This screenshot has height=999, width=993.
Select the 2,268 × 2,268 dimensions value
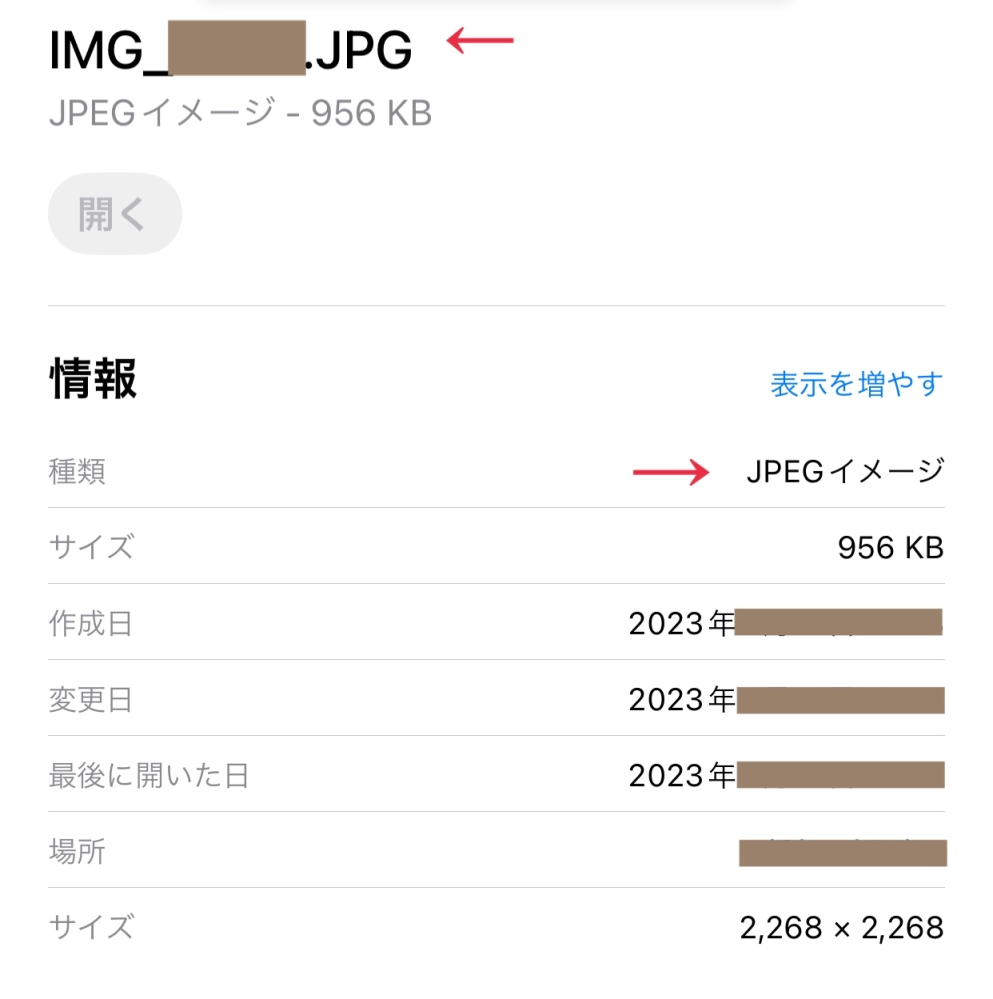(841, 928)
